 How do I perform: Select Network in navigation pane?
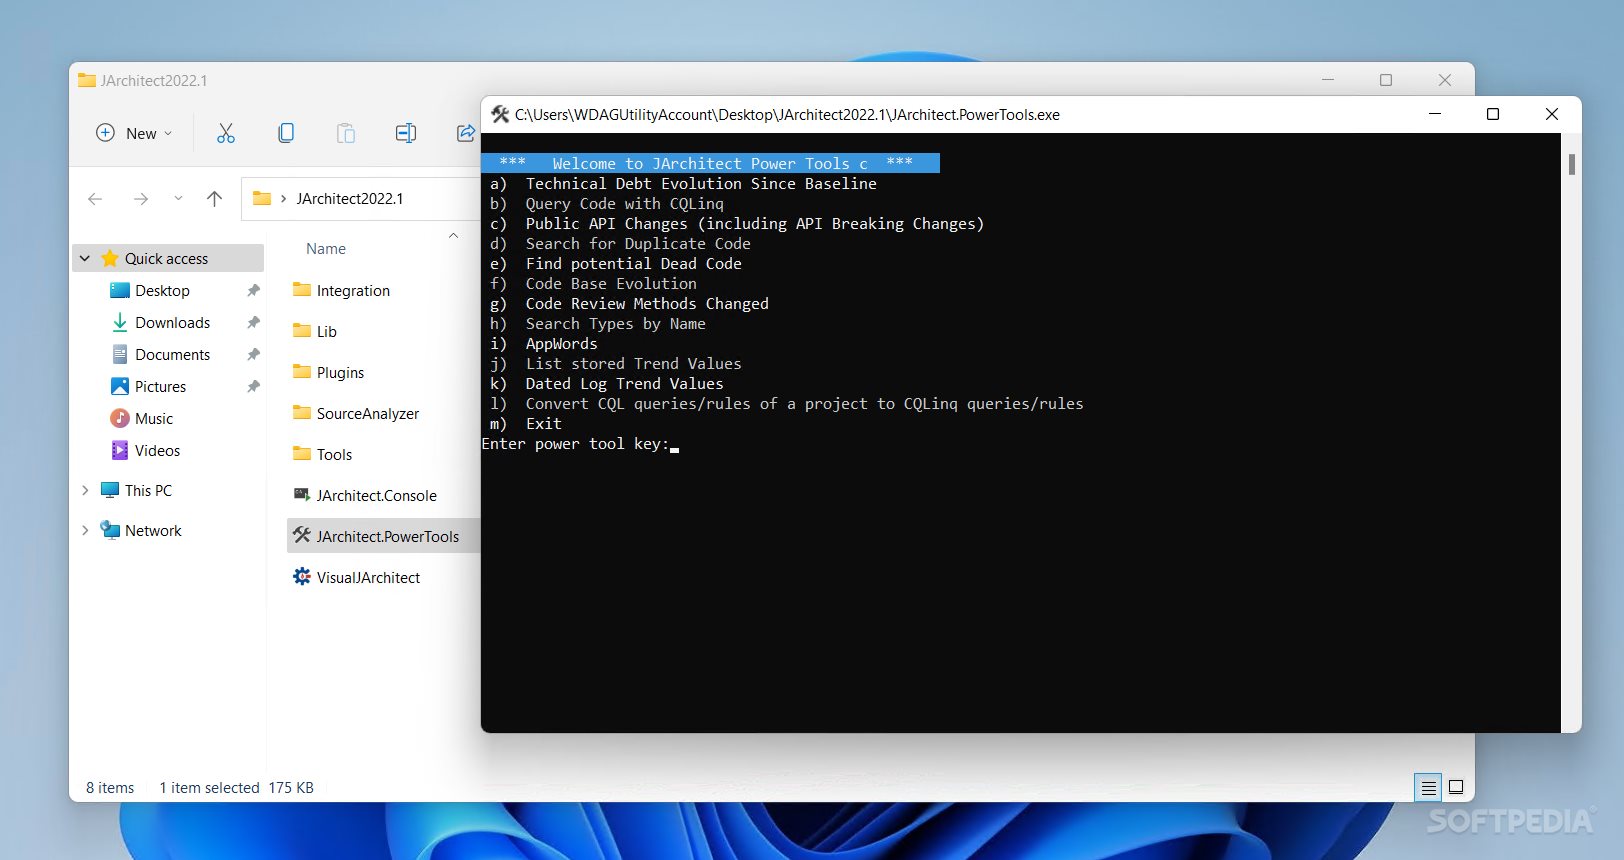tap(153, 530)
